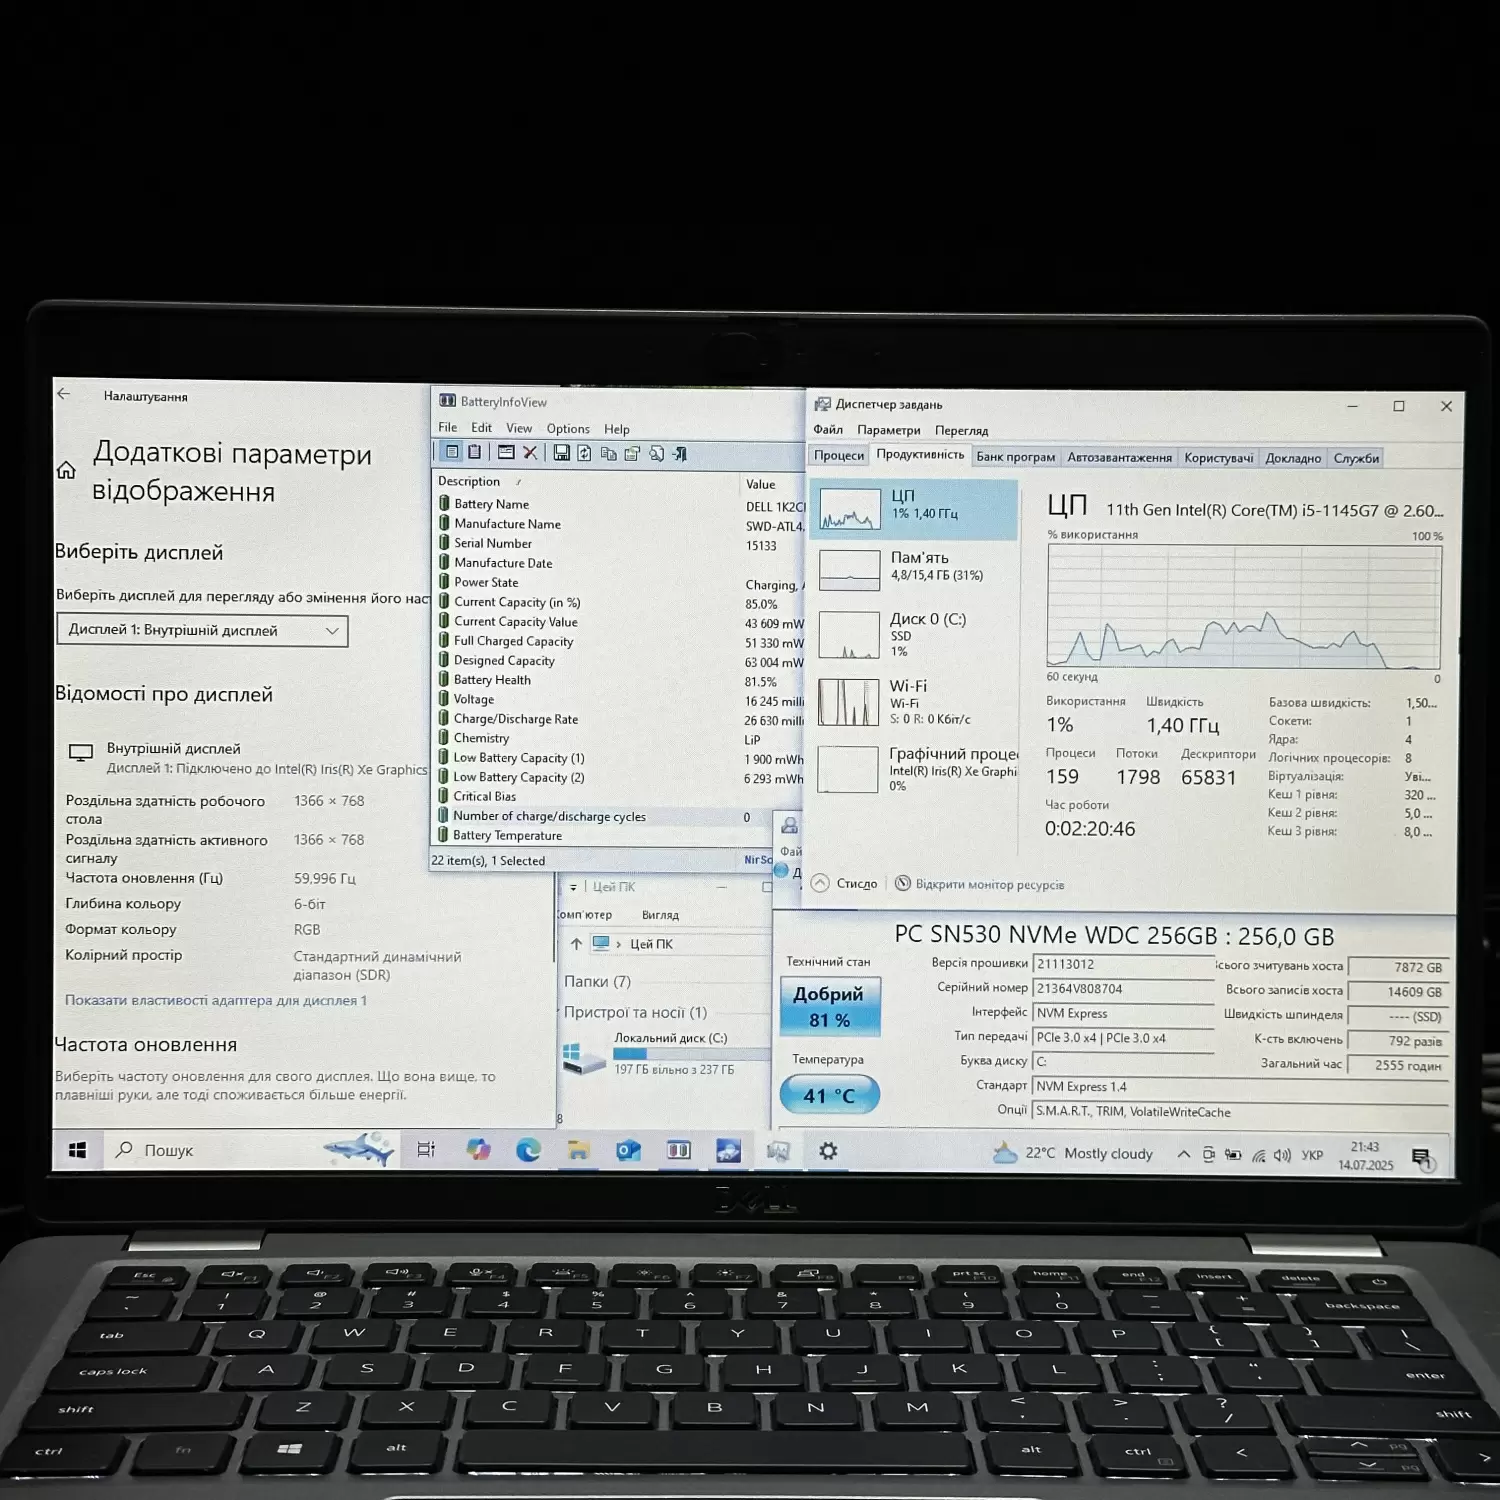Copy selected items in BatteryInfoView toolbar

coord(608,454)
